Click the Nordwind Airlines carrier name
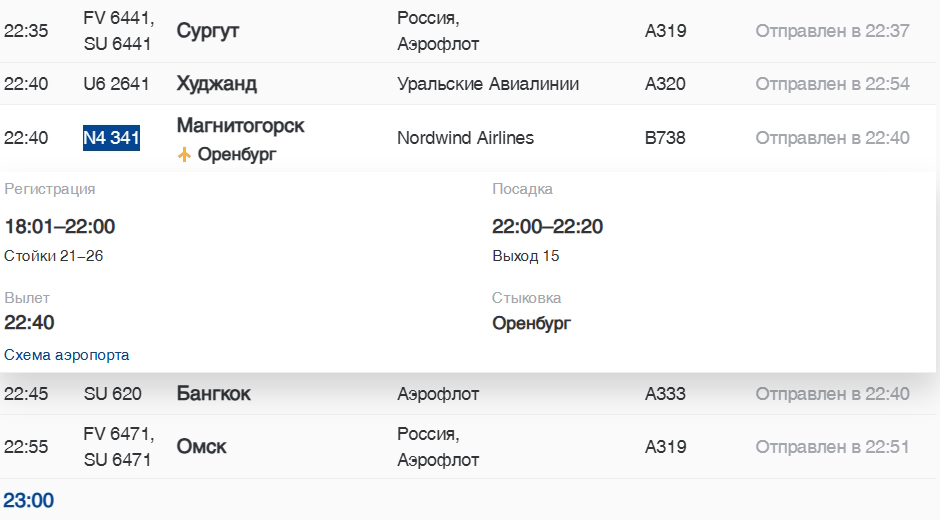 tap(465, 138)
